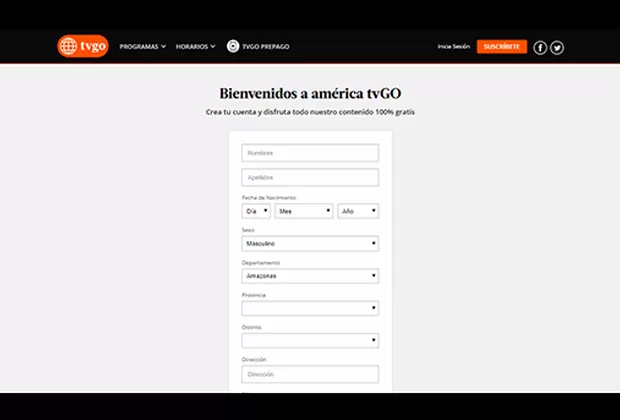Focus the Apellidos input field
This screenshot has width=620, height=420.
point(310,177)
